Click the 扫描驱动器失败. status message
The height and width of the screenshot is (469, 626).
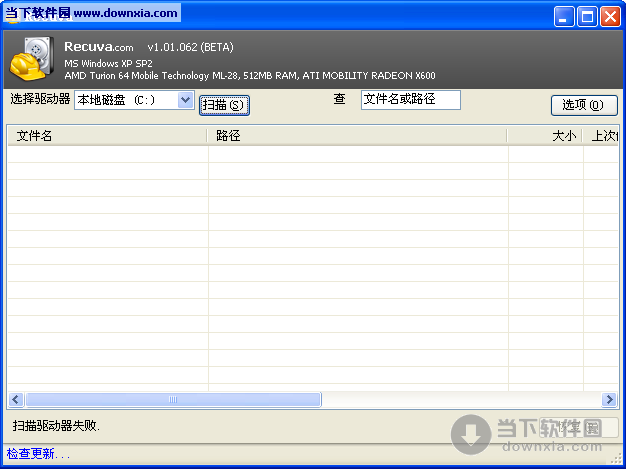click(x=56, y=426)
